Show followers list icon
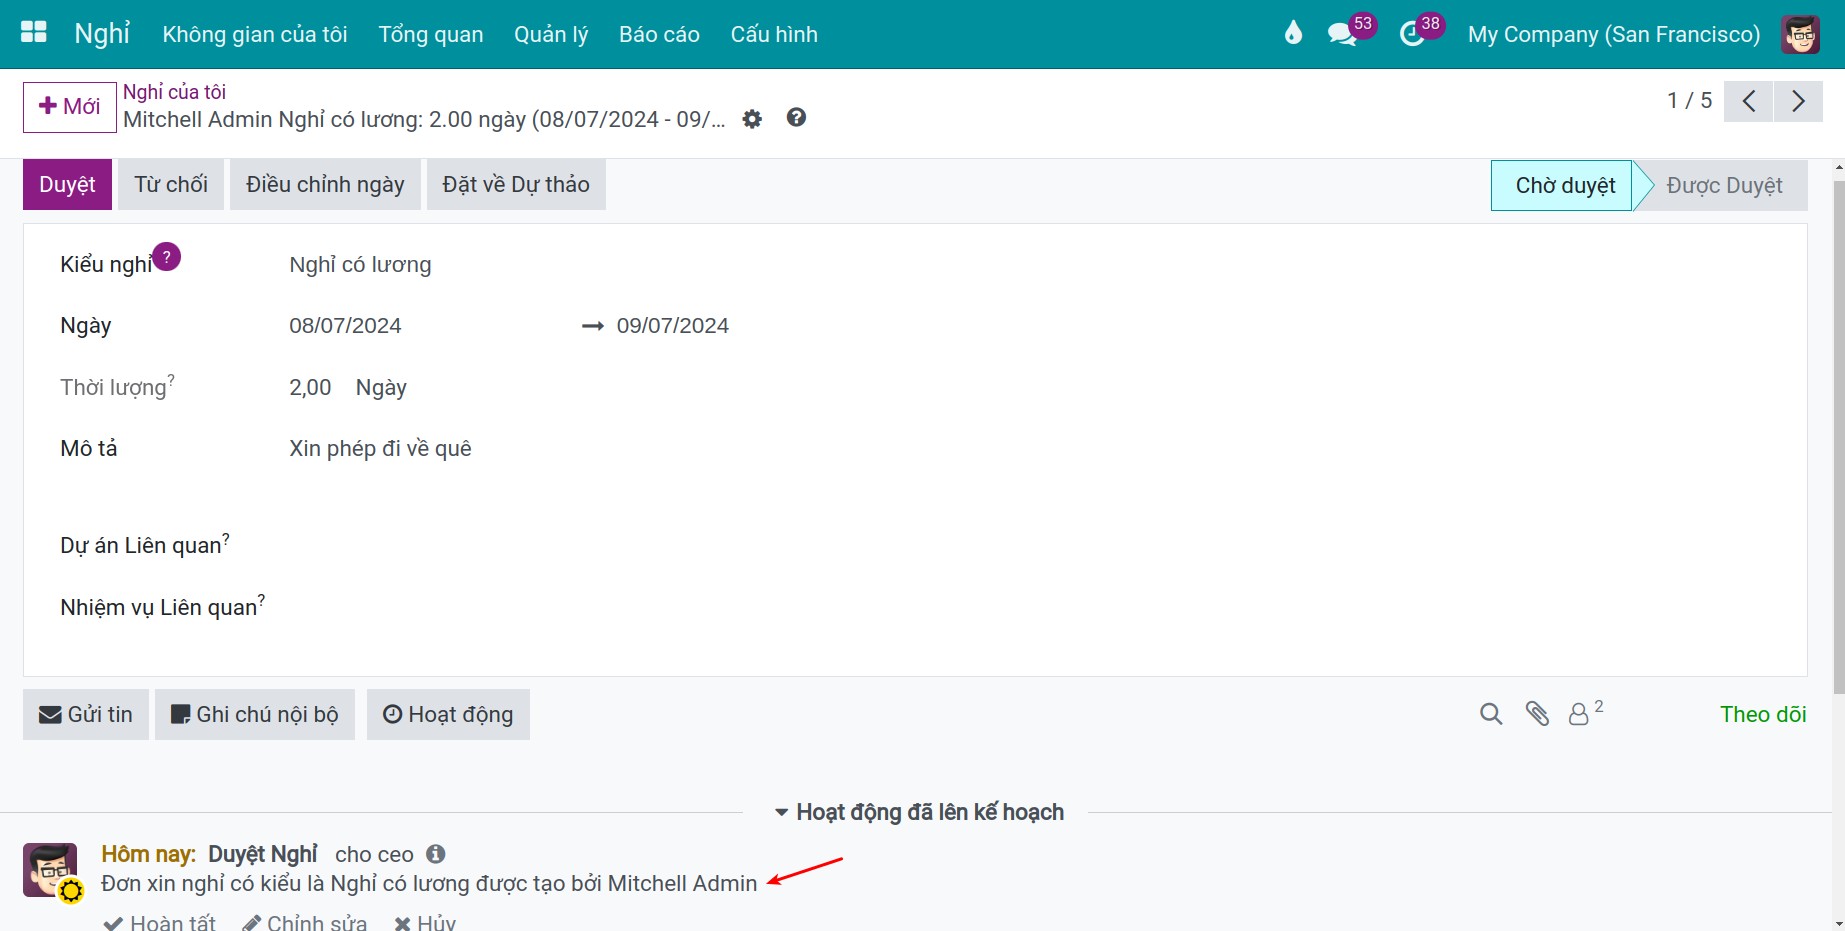 (1585, 713)
